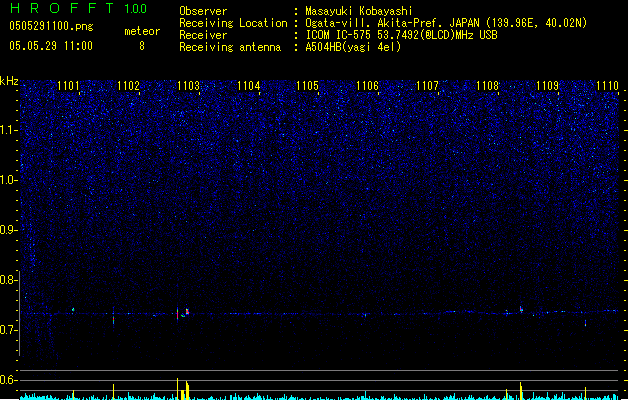629x400 pixels.
Task: Click the tallest yellow intensity spike under 1103
Action: (177, 388)
